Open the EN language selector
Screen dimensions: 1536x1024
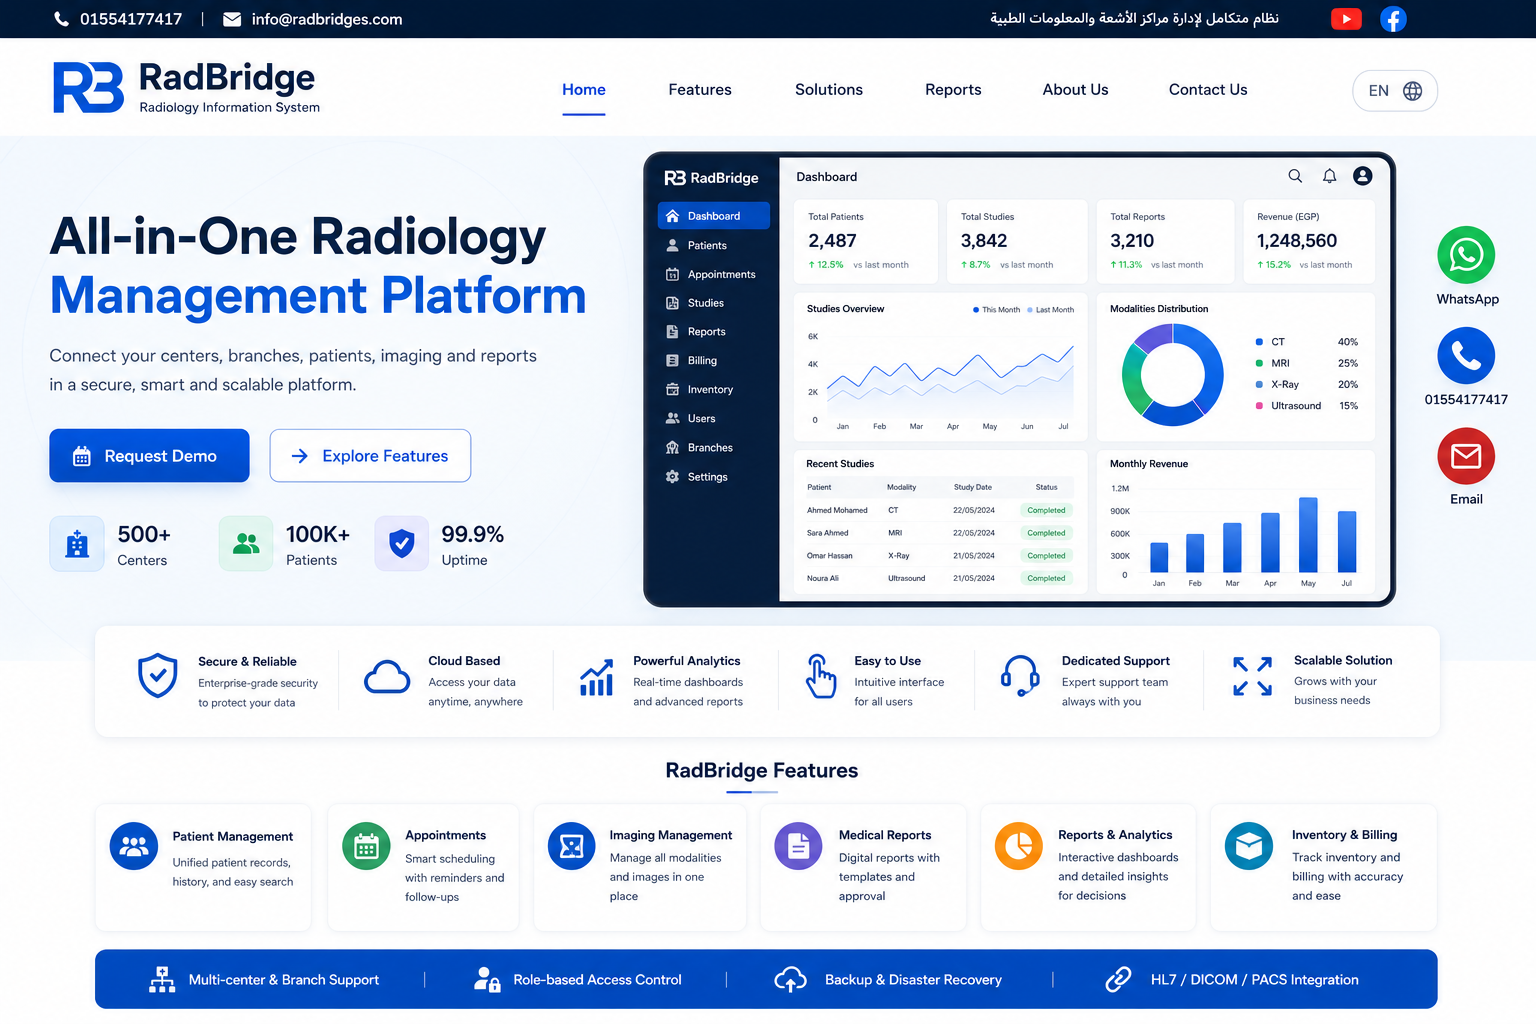click(1395, 90)
